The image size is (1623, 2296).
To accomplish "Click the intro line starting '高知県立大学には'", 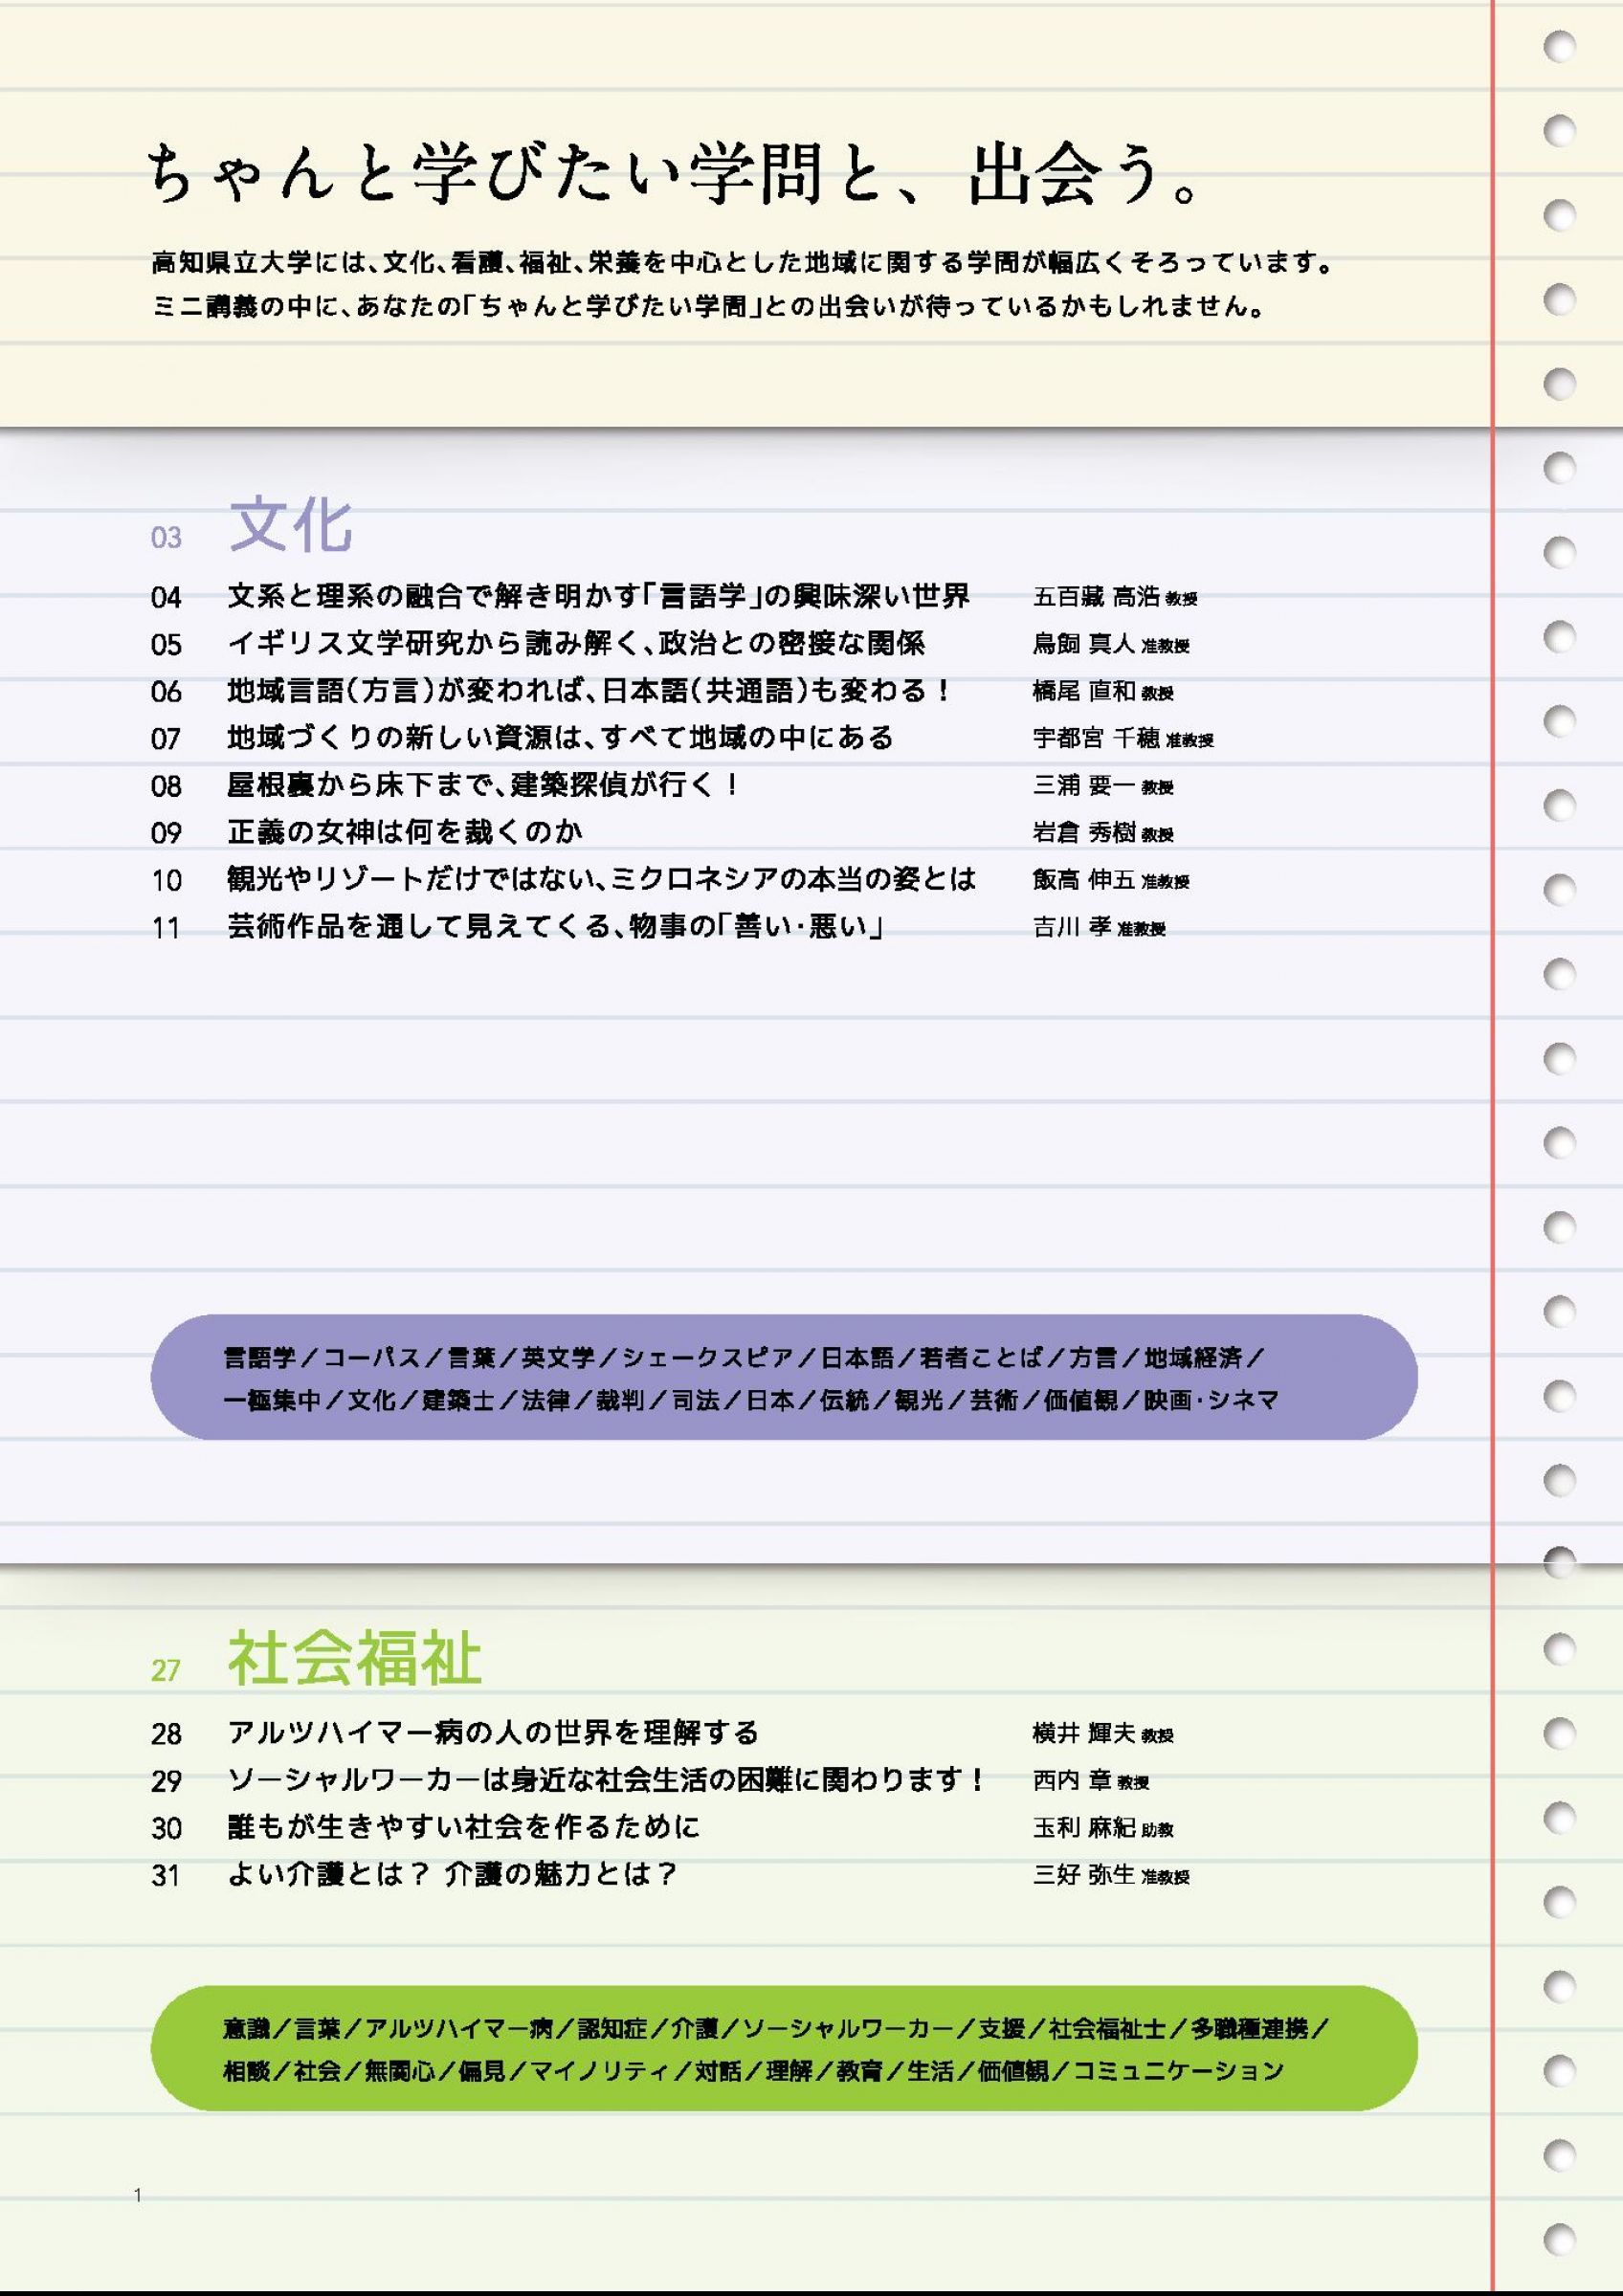I will [743, 263].
